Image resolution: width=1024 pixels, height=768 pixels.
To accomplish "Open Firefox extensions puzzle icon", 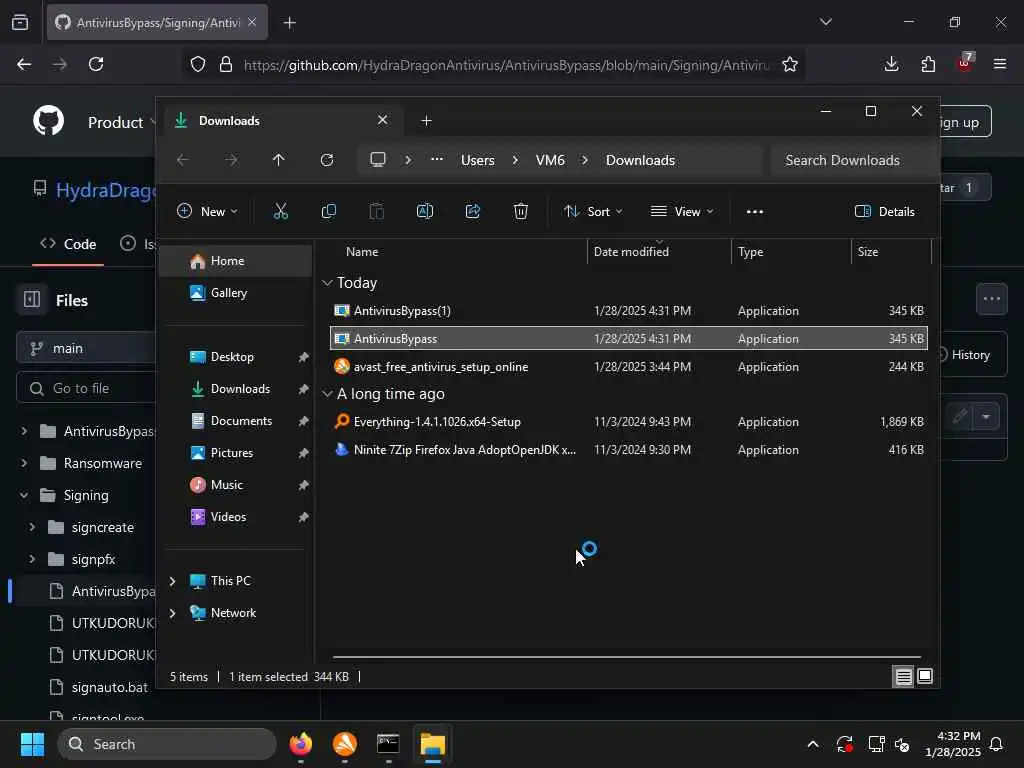I will pos(928,64).
